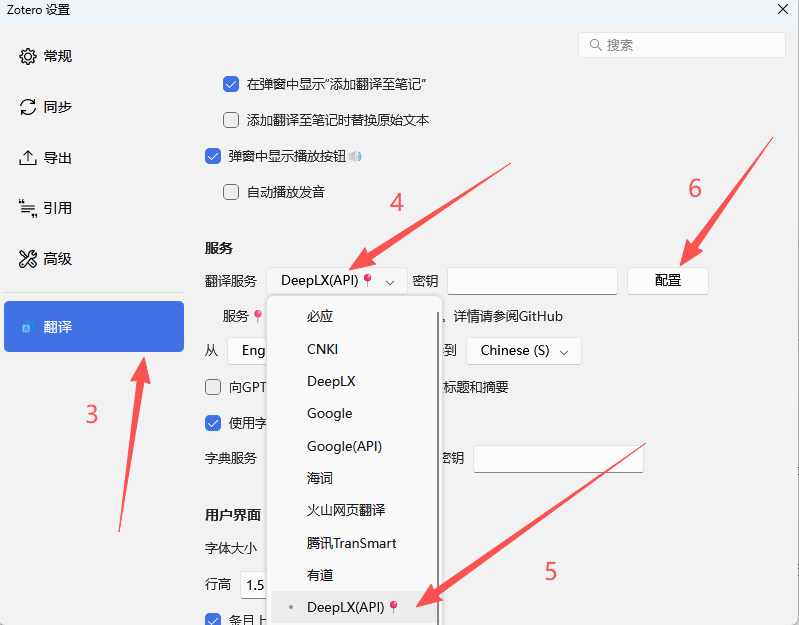
Task: Select the 翻译 translate settings pane
Action: tap(94, 327)
